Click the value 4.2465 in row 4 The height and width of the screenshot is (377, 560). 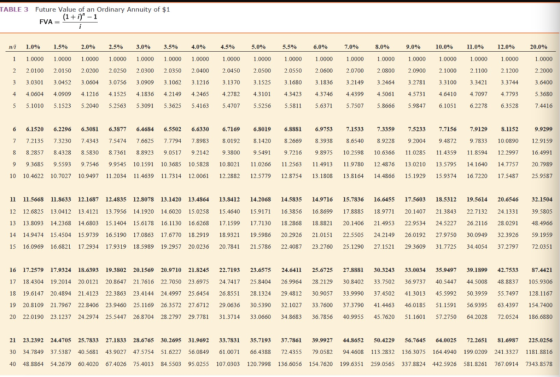click(x=200, y=94)
